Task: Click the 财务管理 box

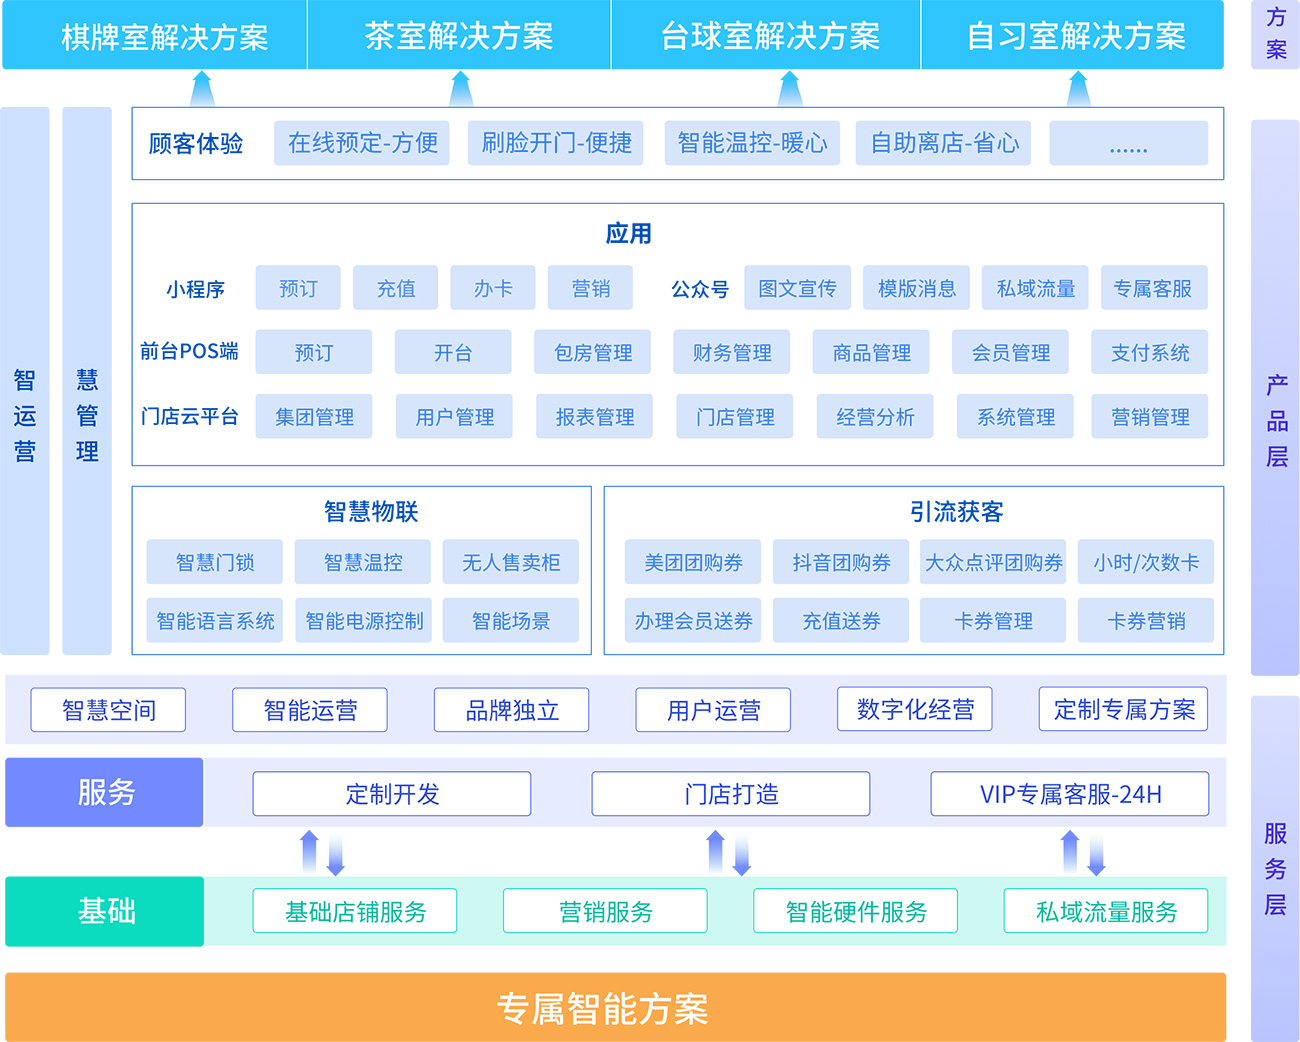Action: [732, 352]
